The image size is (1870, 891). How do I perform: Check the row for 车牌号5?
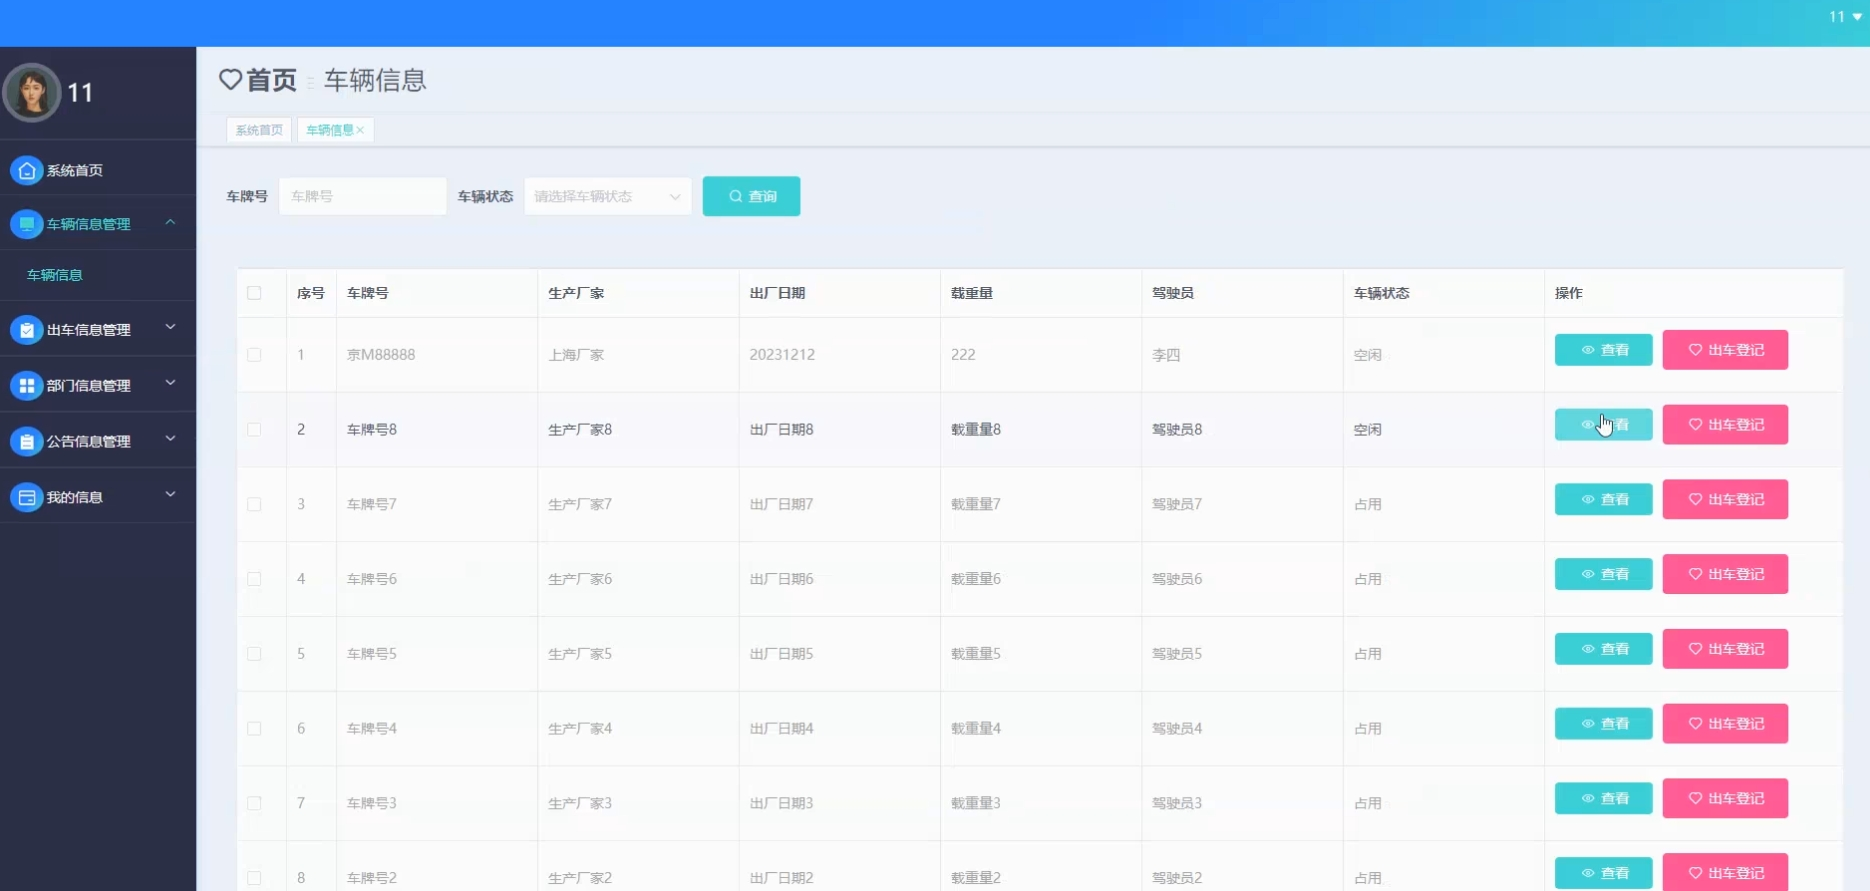tap(254, 654)
